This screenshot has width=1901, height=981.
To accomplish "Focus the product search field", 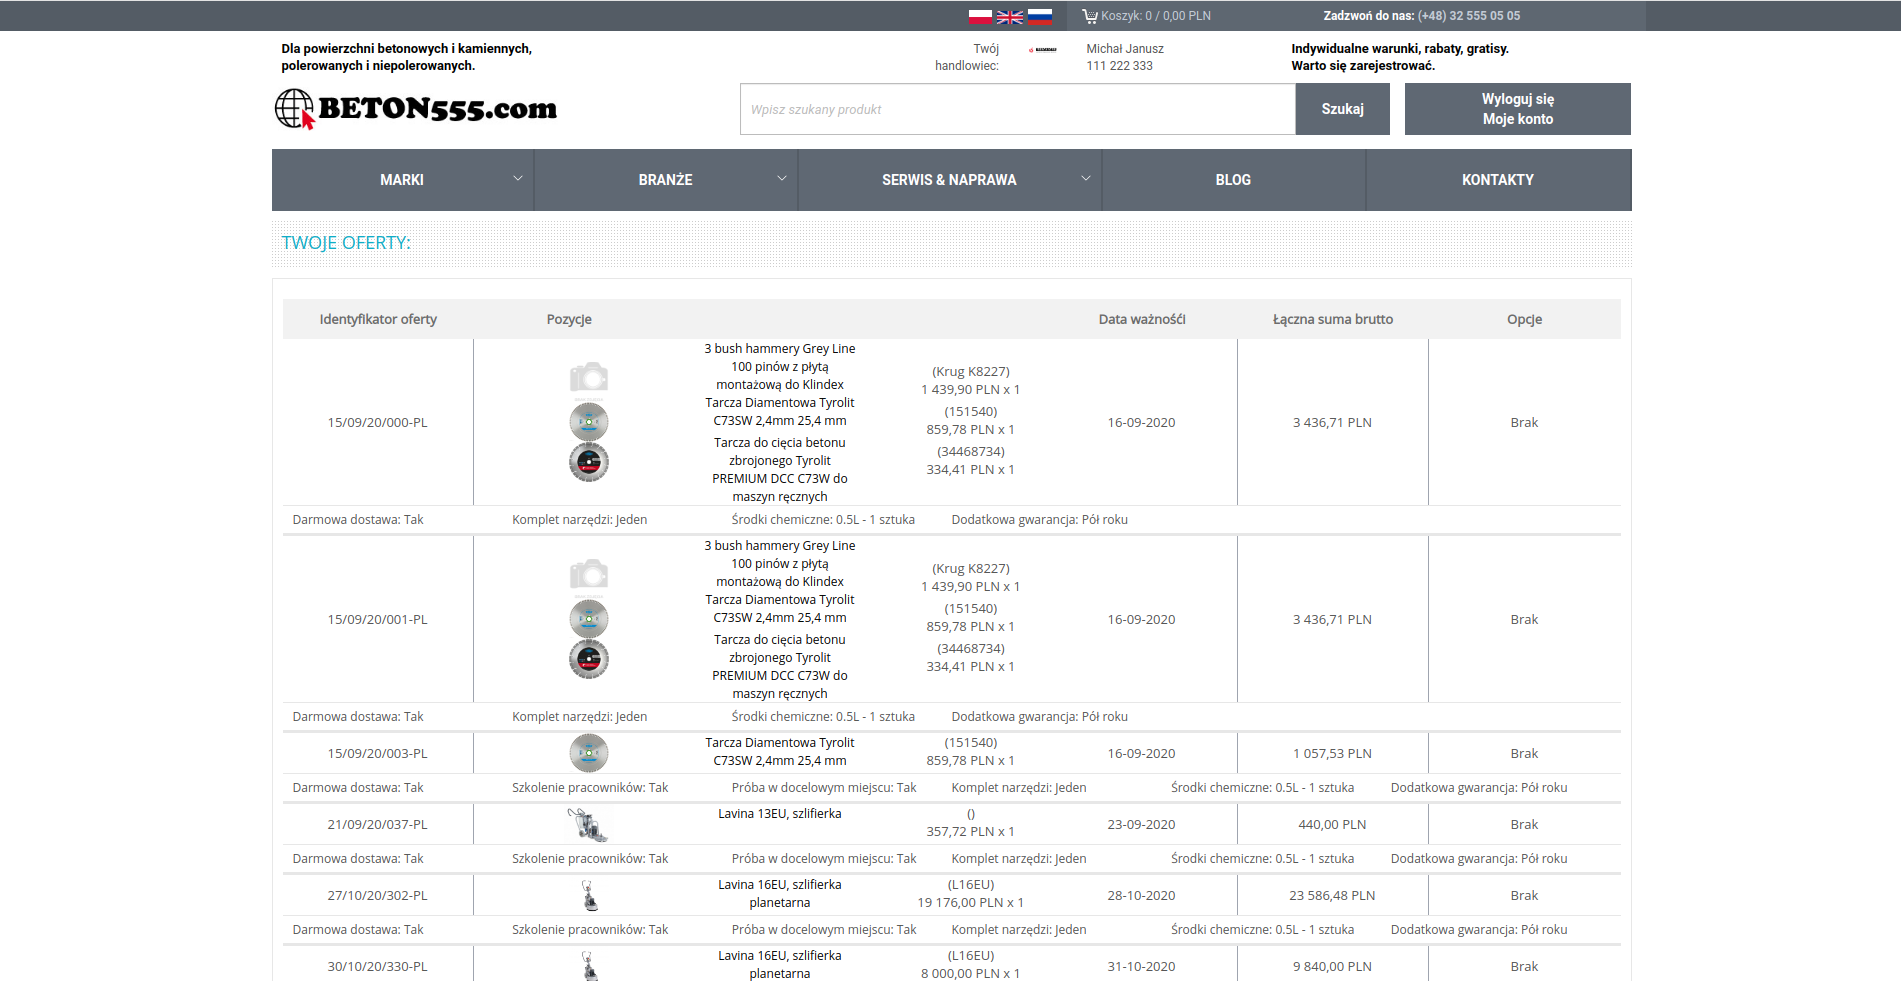I will [x=1018, y=109].
